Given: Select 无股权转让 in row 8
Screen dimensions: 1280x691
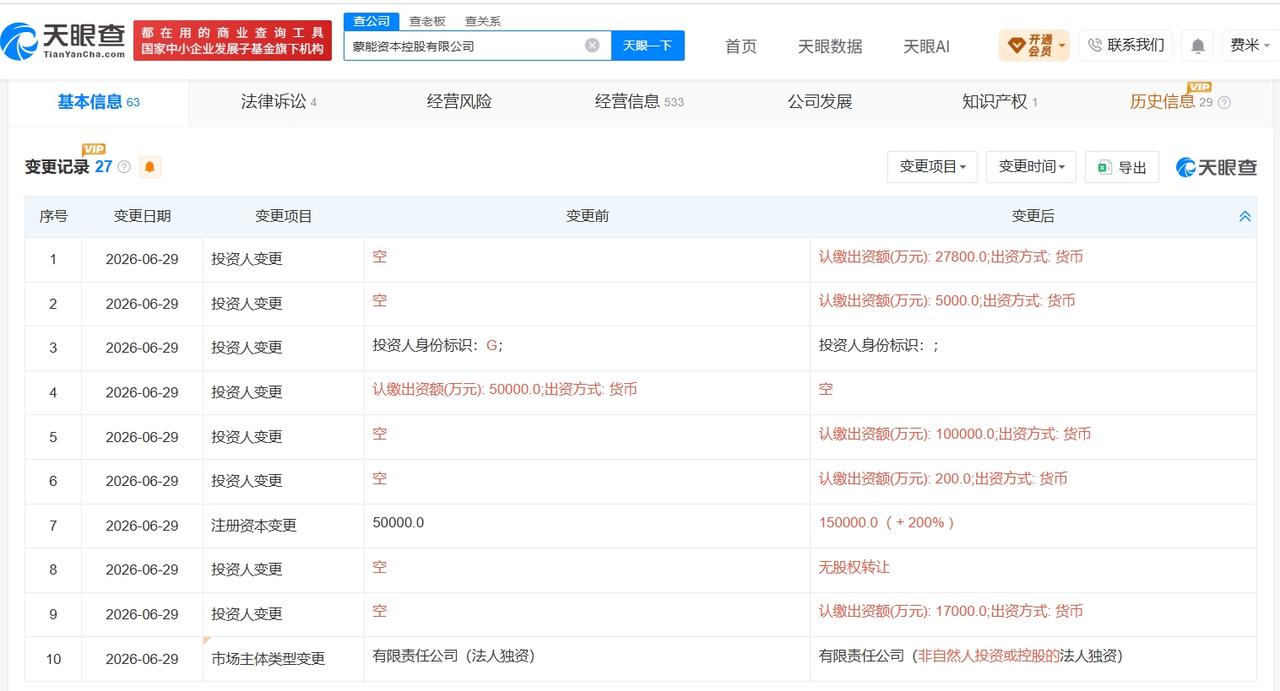Looking at the screenshot, I should click(x=854, y=567).
